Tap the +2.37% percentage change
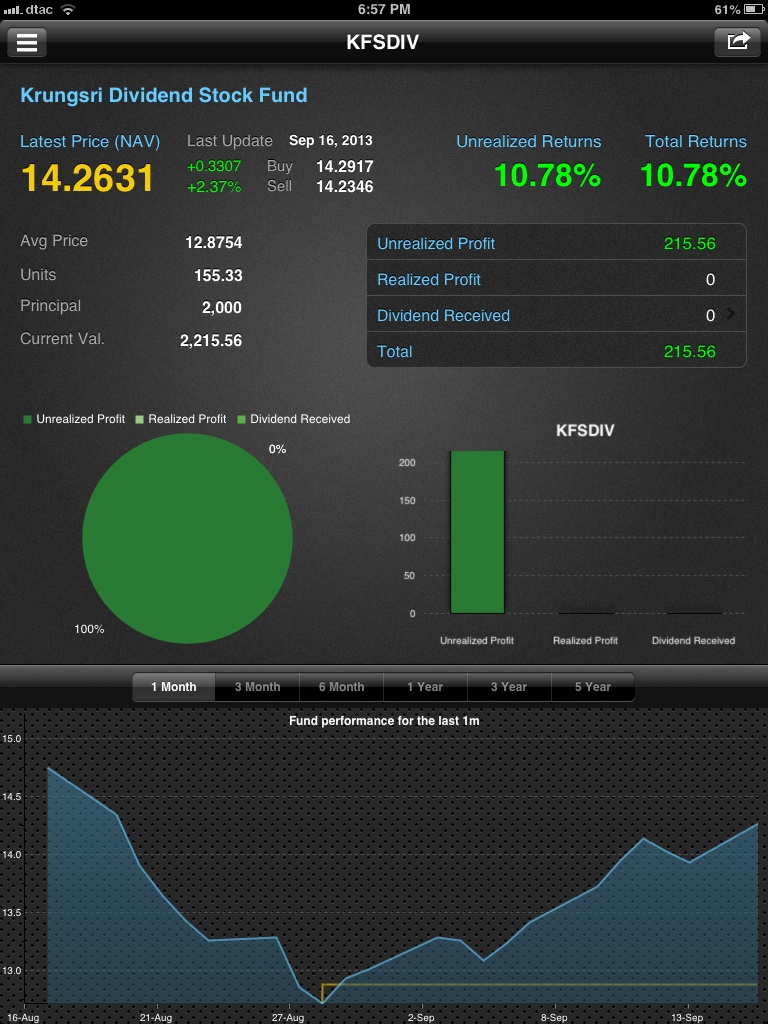768x1024 pixels. coord(214,187)
